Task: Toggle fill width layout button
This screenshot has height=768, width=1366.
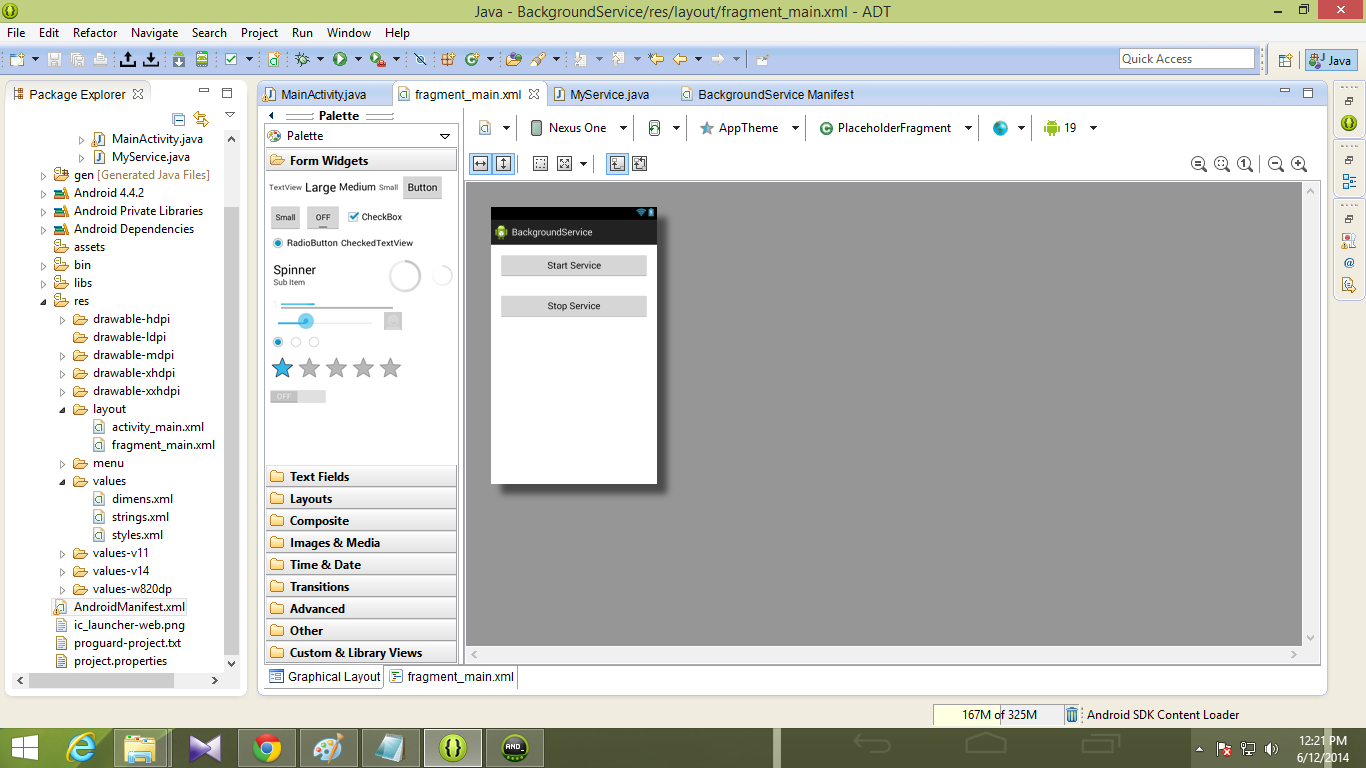Action: point(481,163)
